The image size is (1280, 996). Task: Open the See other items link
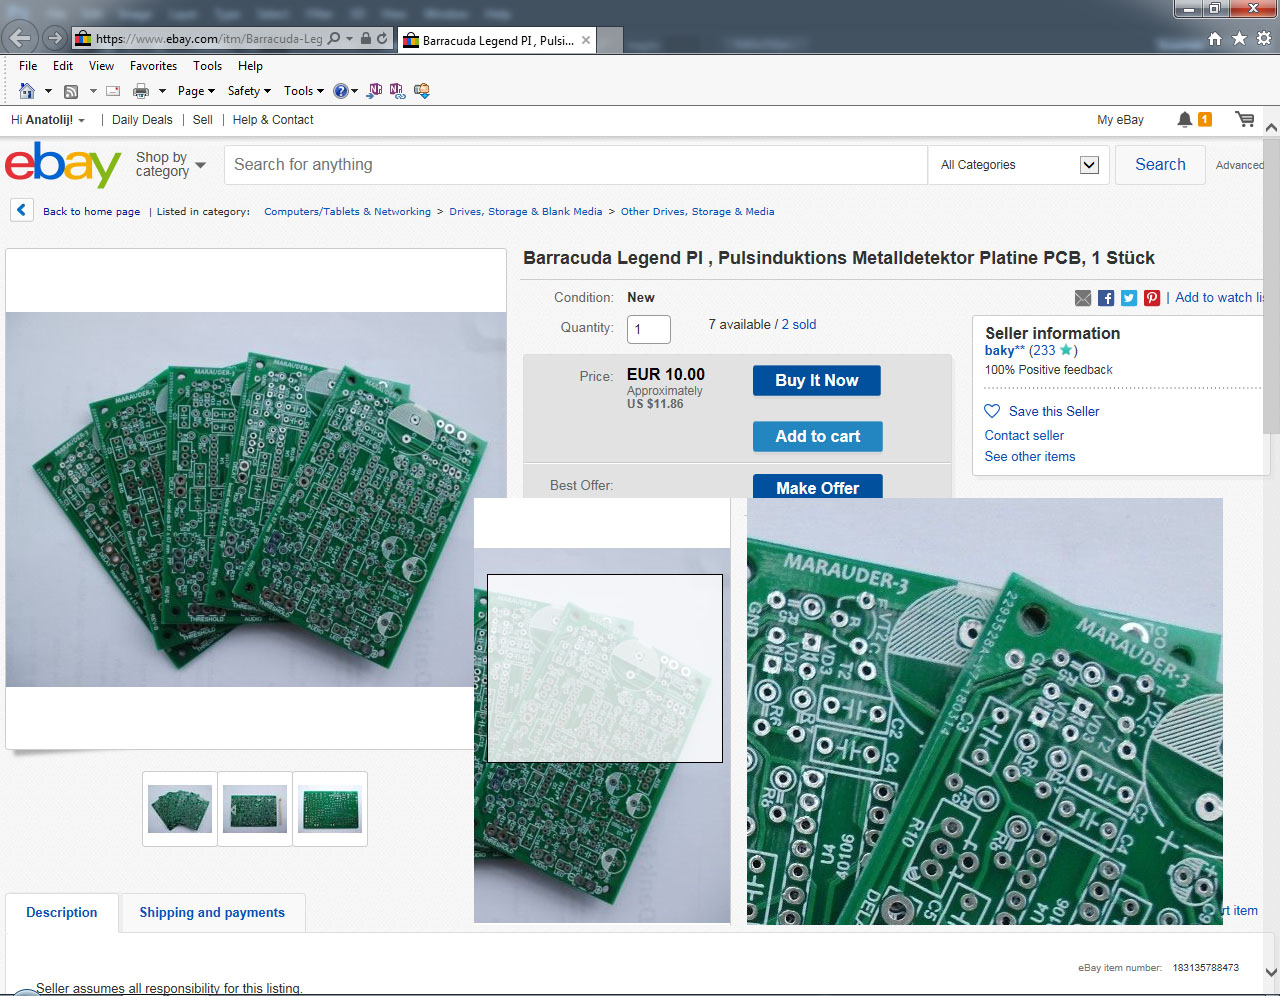(x=1030, y=457)
